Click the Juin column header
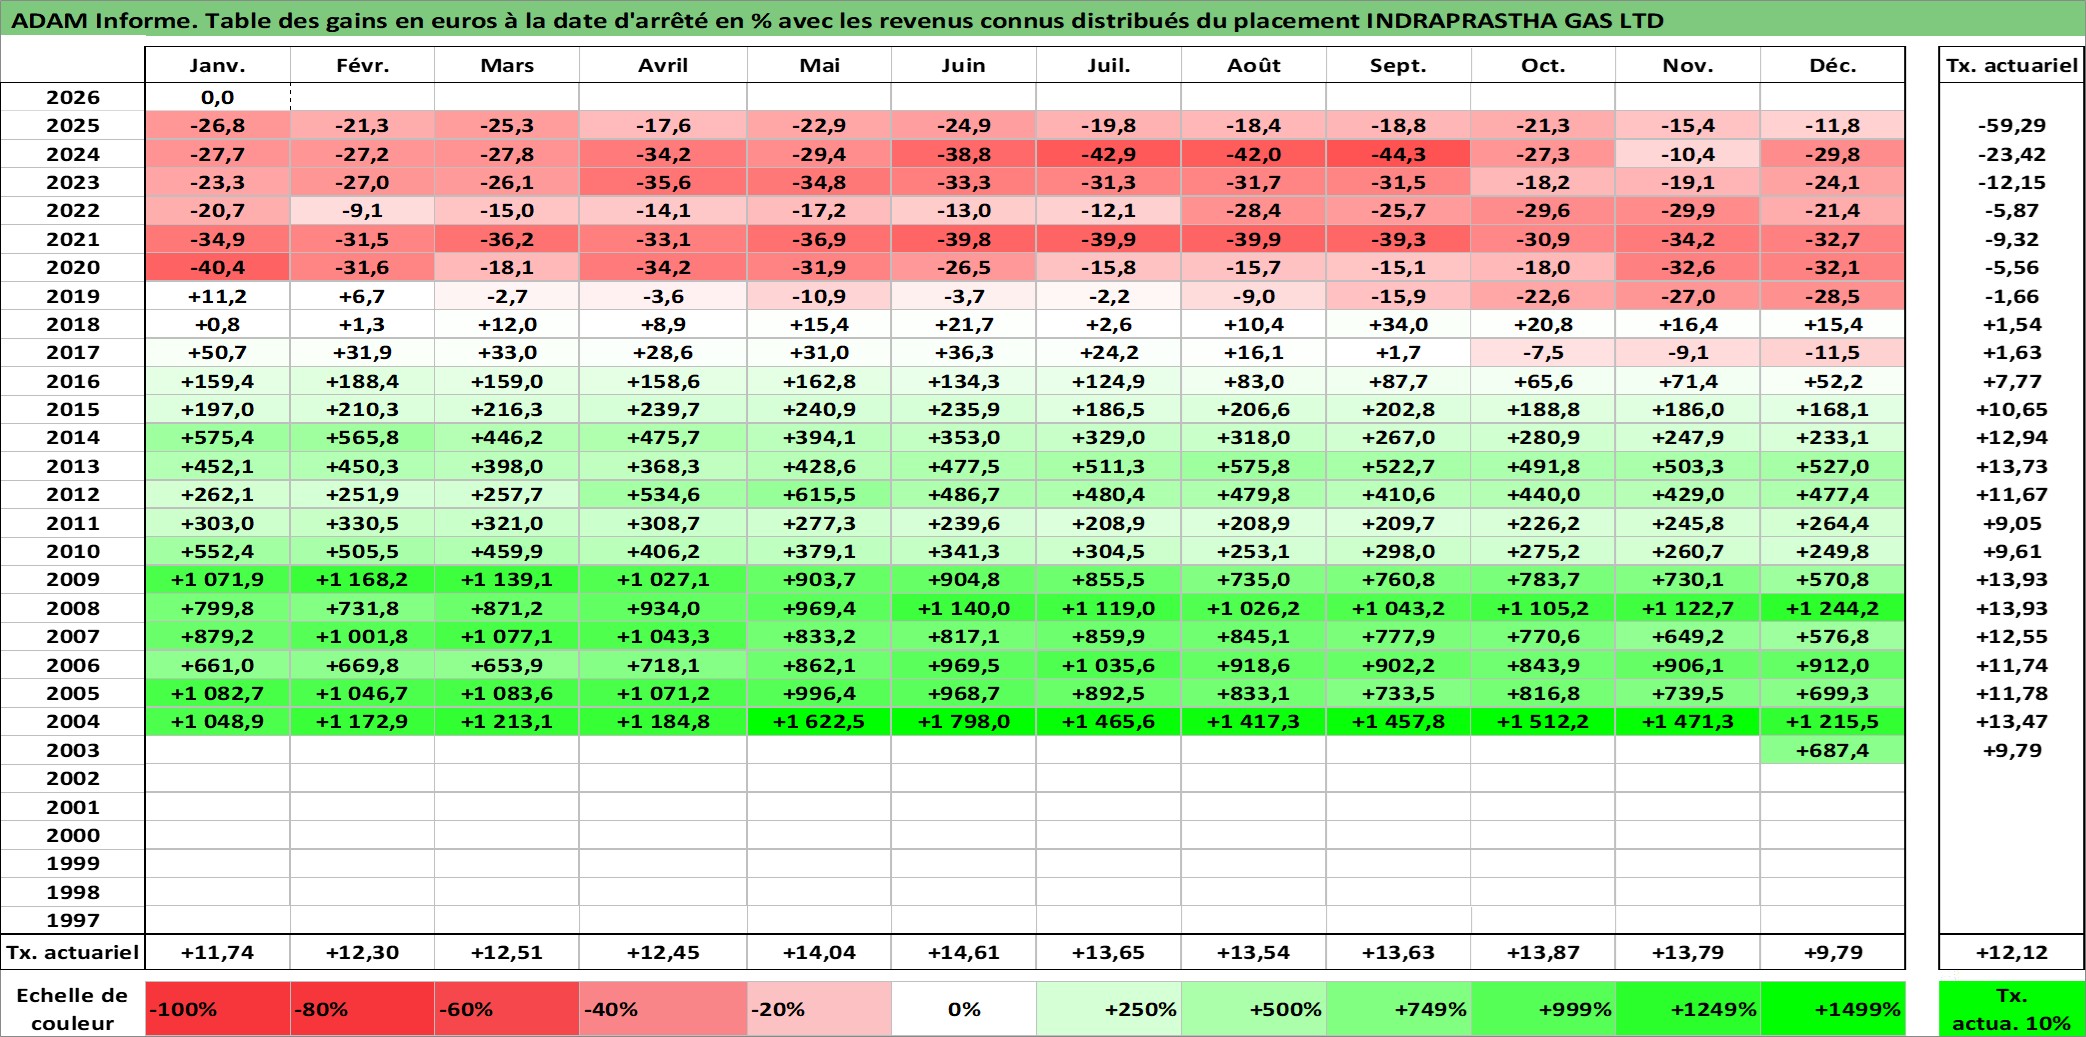2086x1037 pixels. (964, 65)
